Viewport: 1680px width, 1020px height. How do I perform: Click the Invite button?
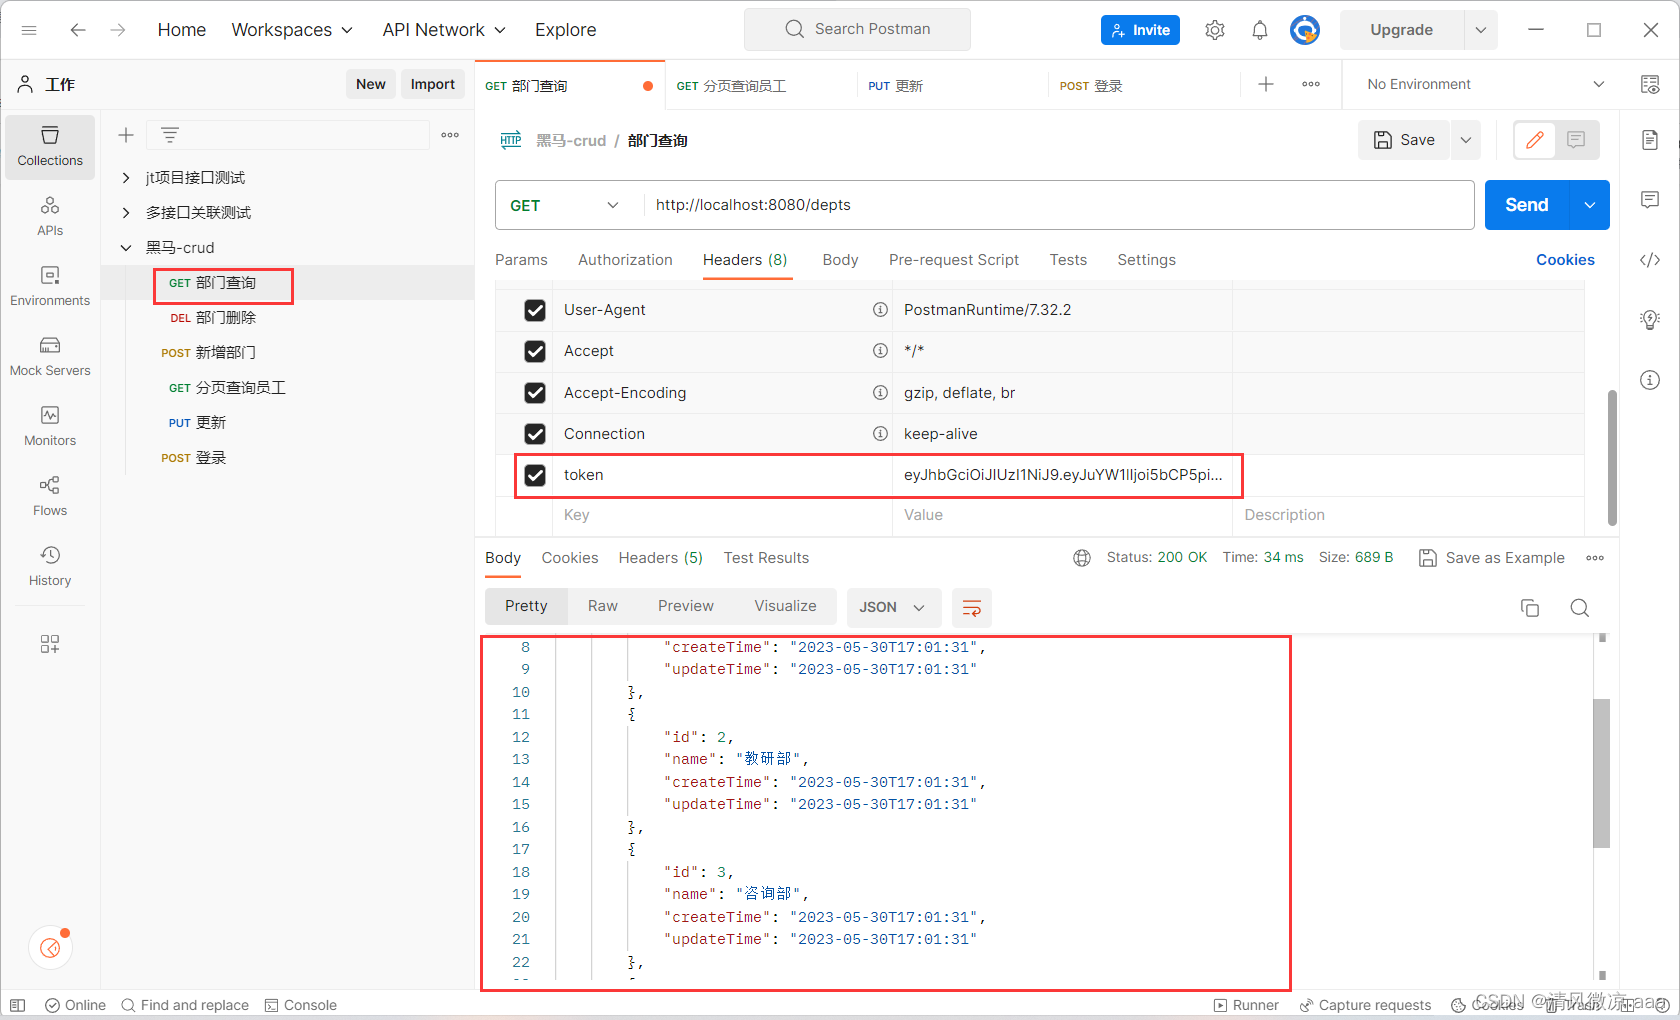tap(1140, 30)
